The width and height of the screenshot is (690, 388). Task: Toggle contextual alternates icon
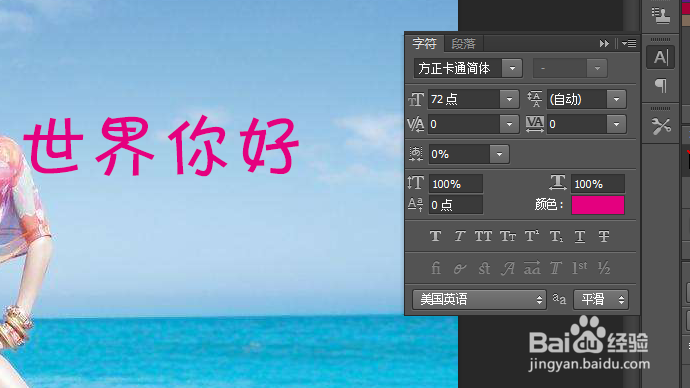click(460, 268)
